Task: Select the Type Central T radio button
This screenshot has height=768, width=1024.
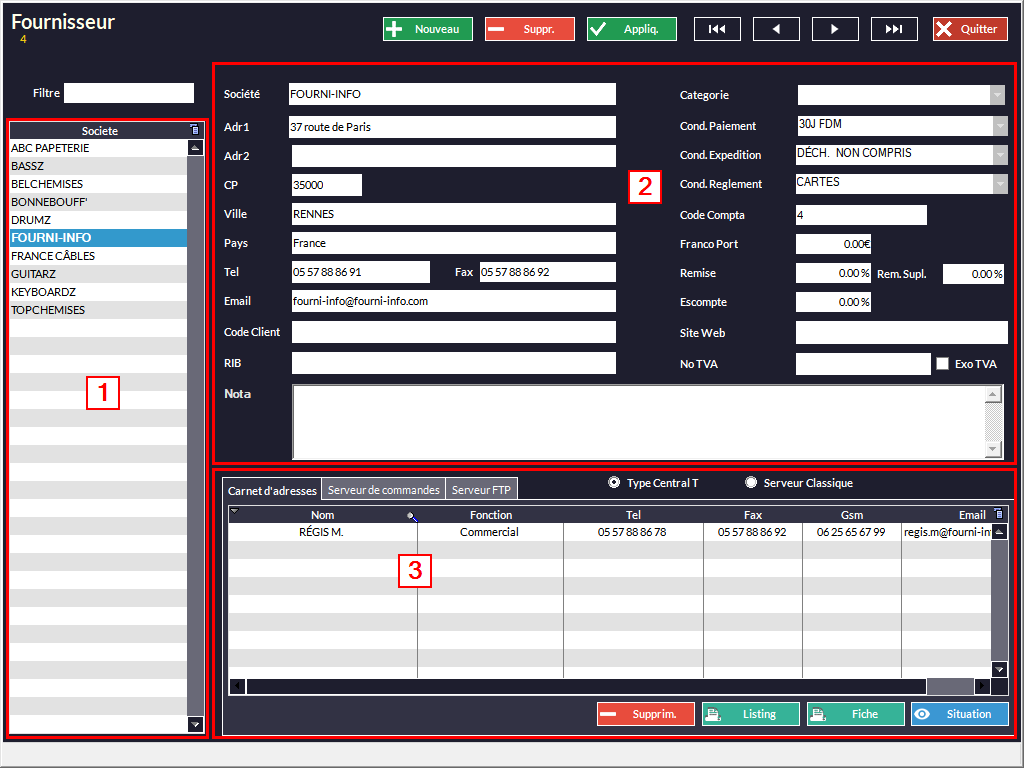Action: [614, 483]
